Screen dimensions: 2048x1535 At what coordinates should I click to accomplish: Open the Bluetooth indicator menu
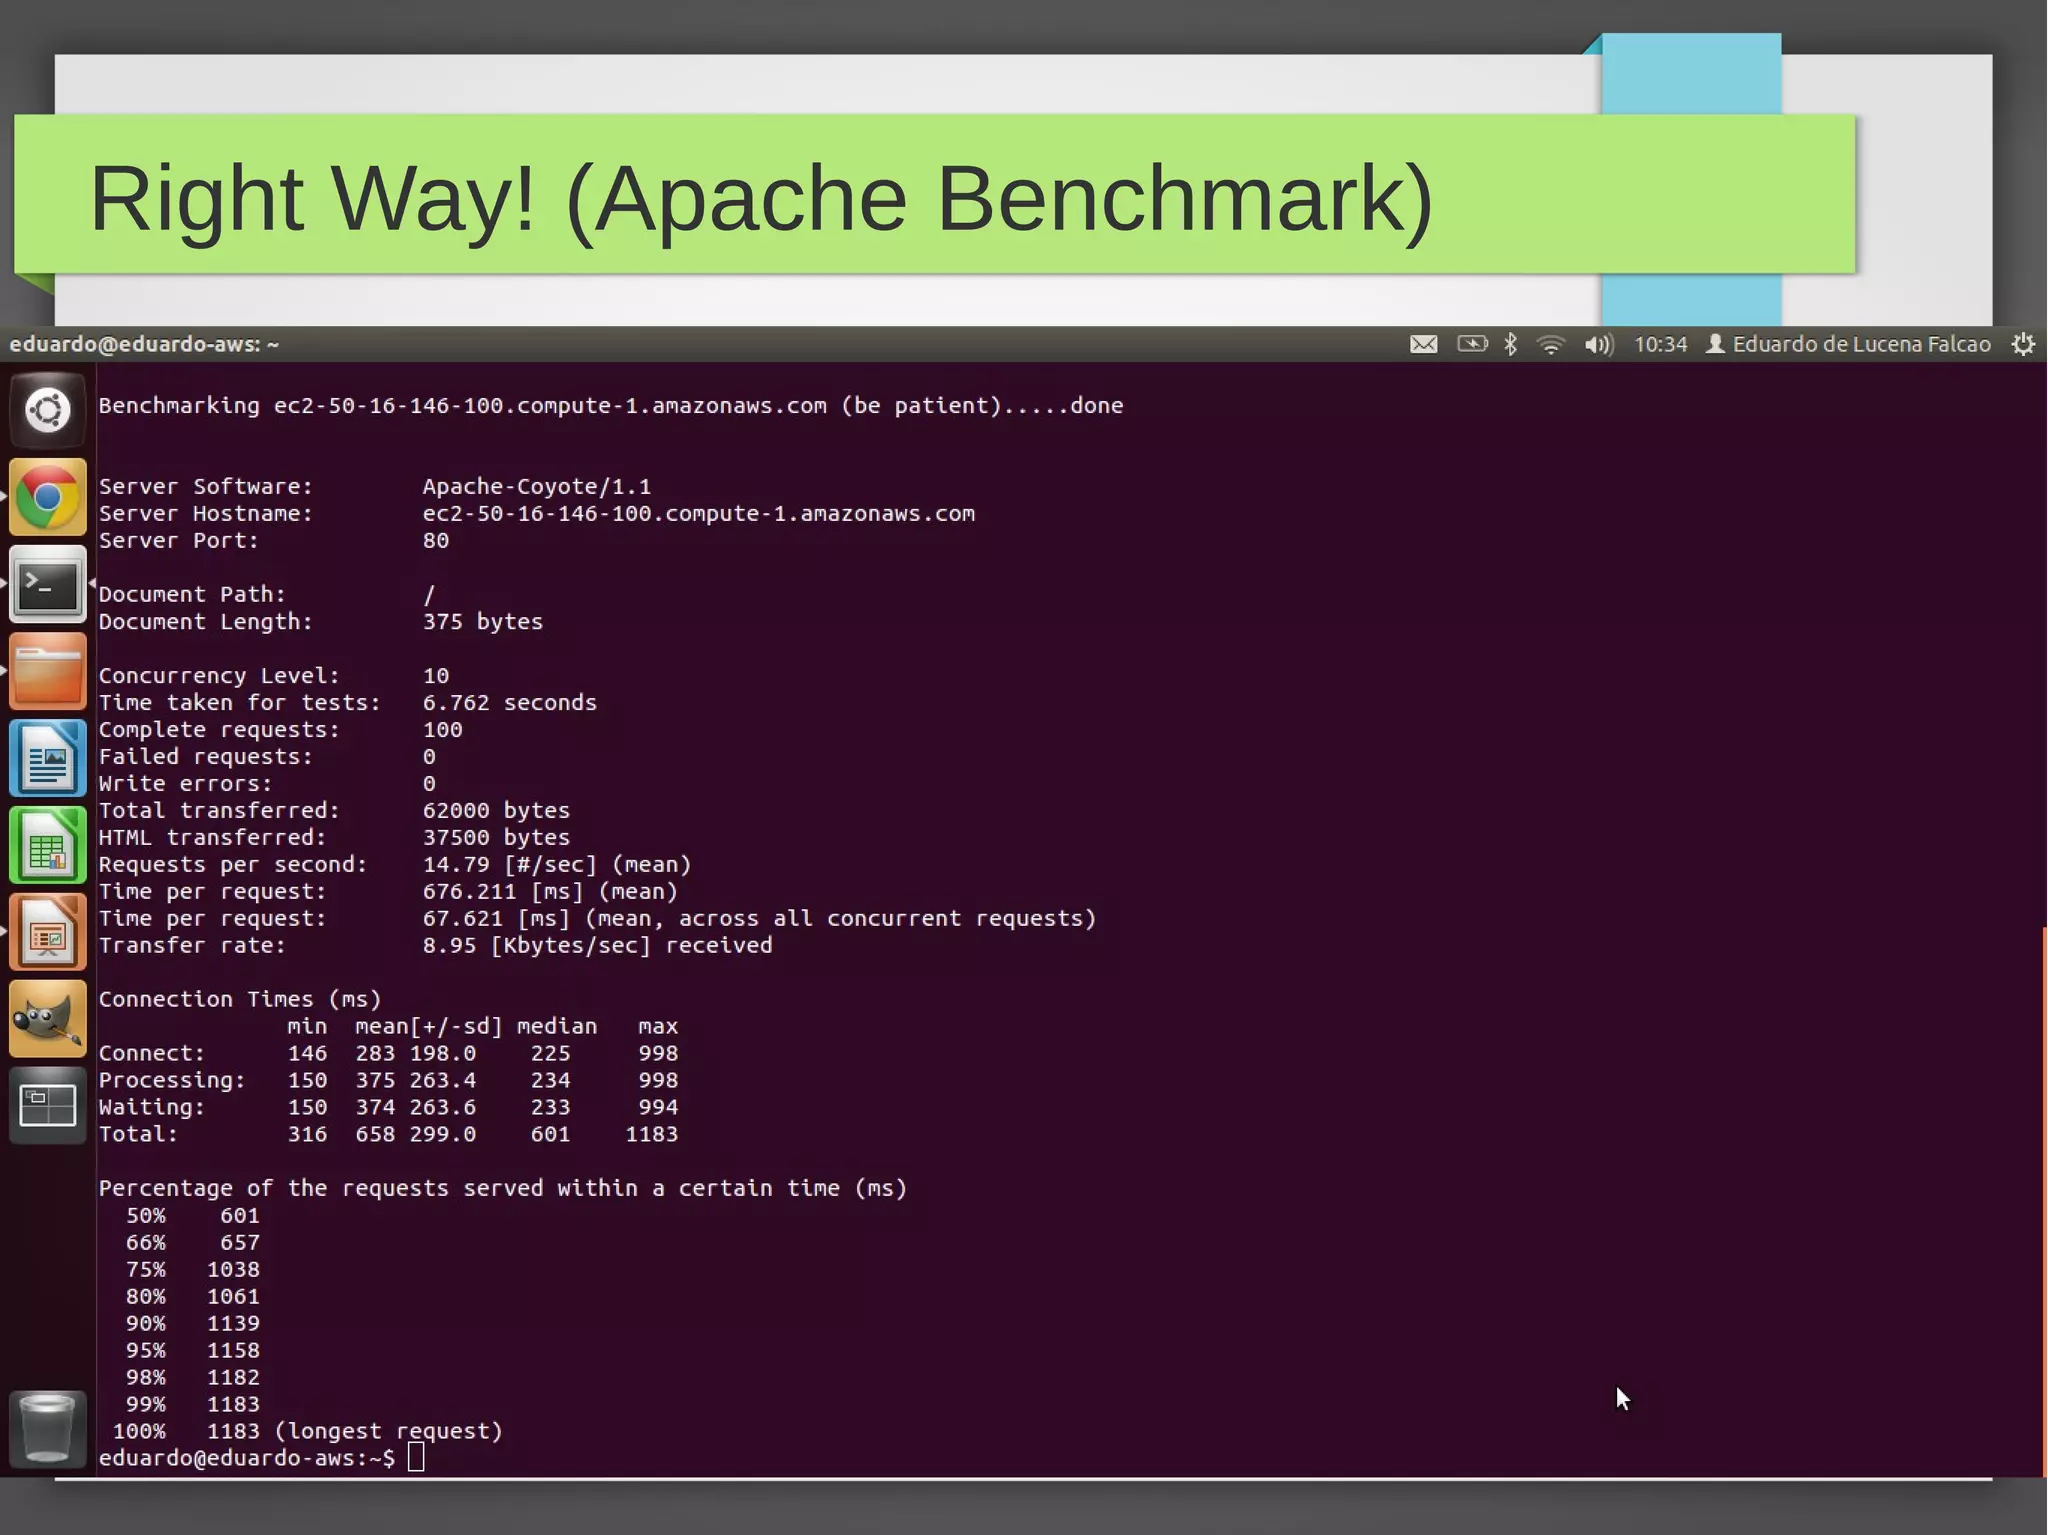tap(1510, 345)
